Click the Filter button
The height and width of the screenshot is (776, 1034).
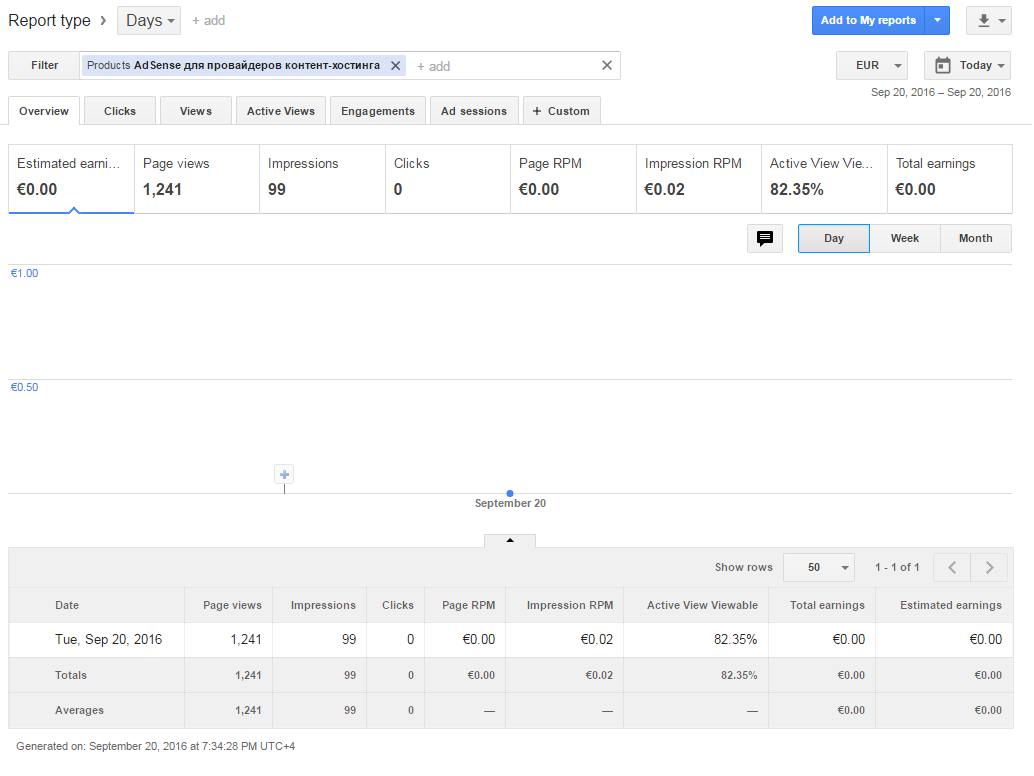44,65
